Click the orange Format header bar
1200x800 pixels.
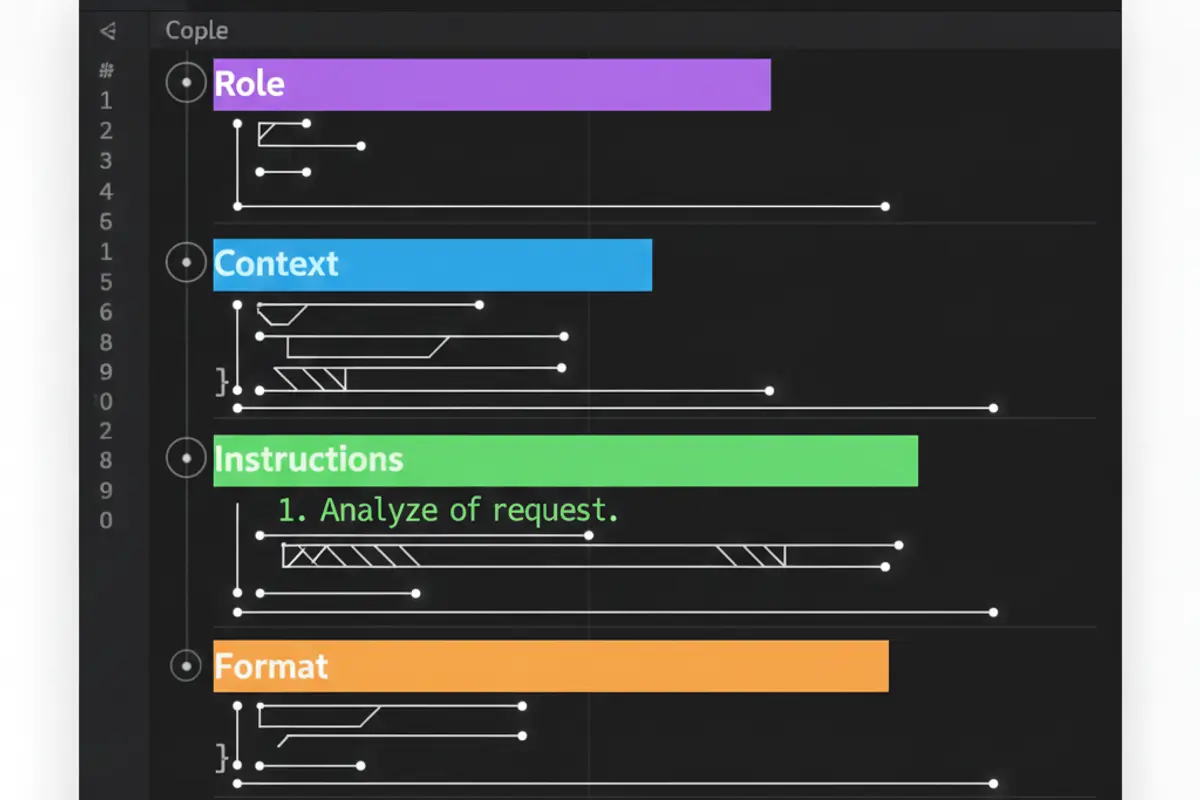[550, 666]
